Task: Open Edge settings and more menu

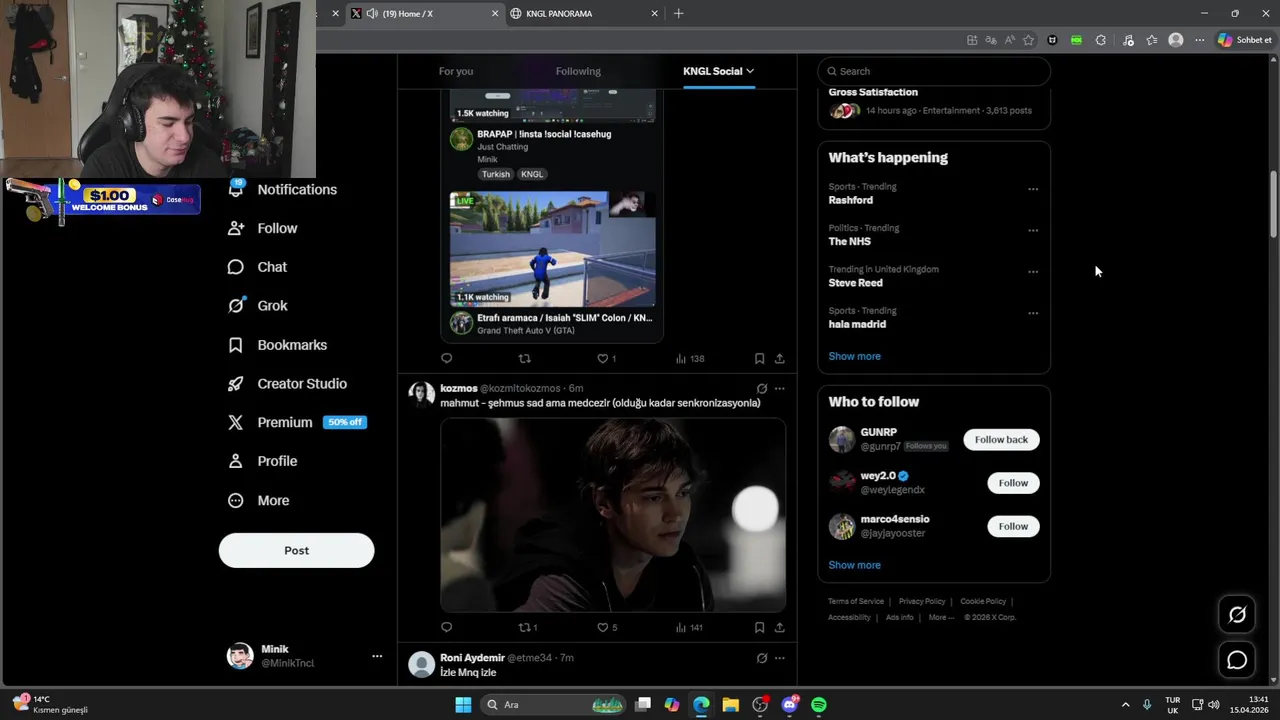Action: [1200, 40]
